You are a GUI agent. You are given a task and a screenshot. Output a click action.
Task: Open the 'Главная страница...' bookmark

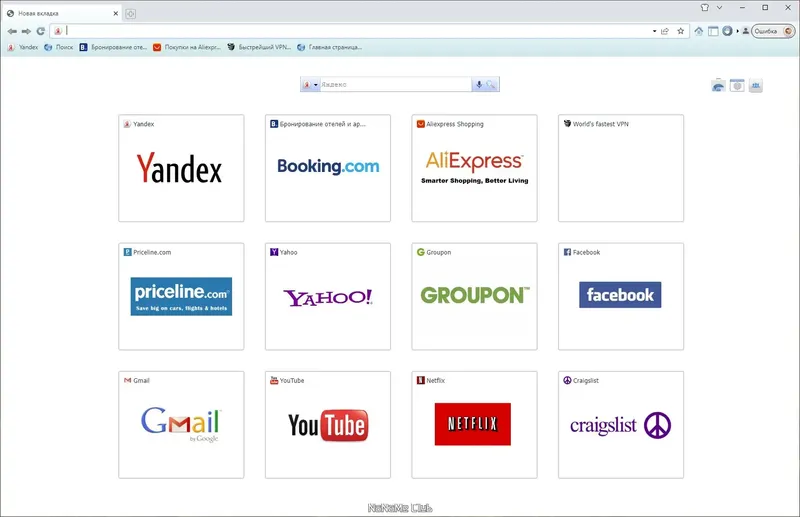pos(330,47)
